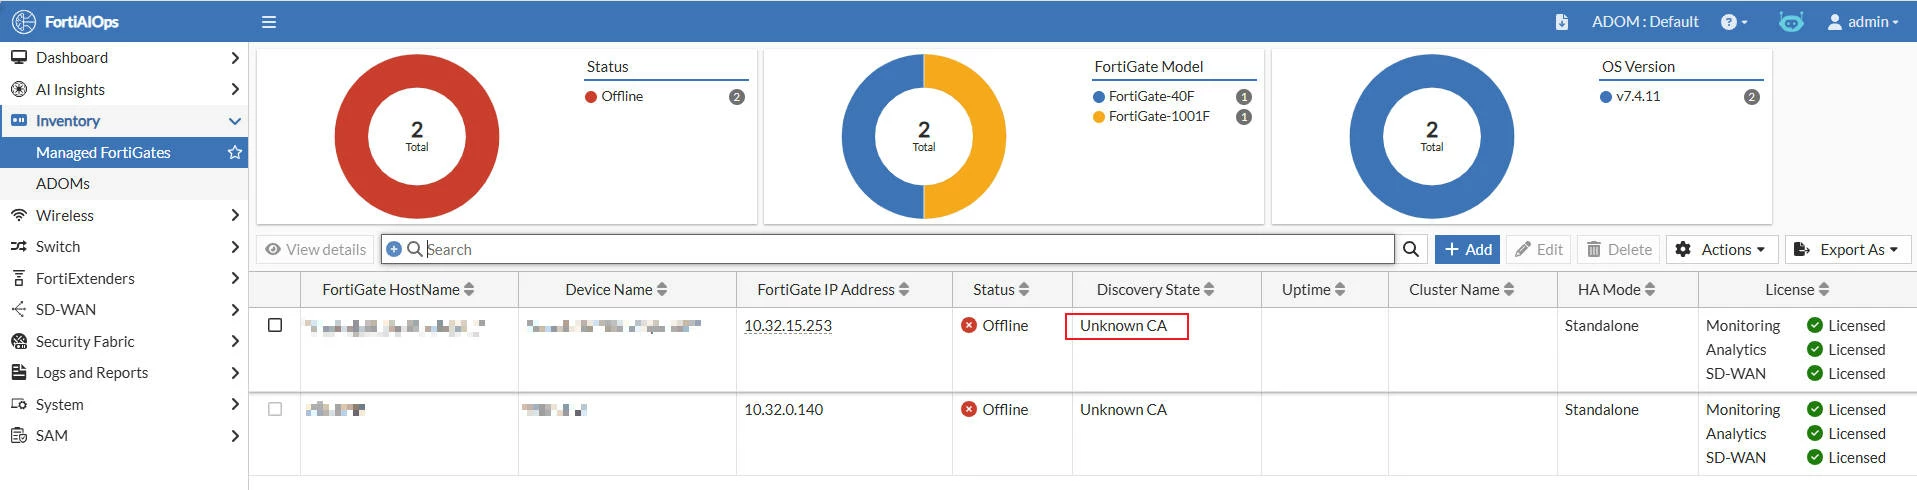Click the search magnifier button
Viewport: 1917px width, 490px height.
point(1411,249)
